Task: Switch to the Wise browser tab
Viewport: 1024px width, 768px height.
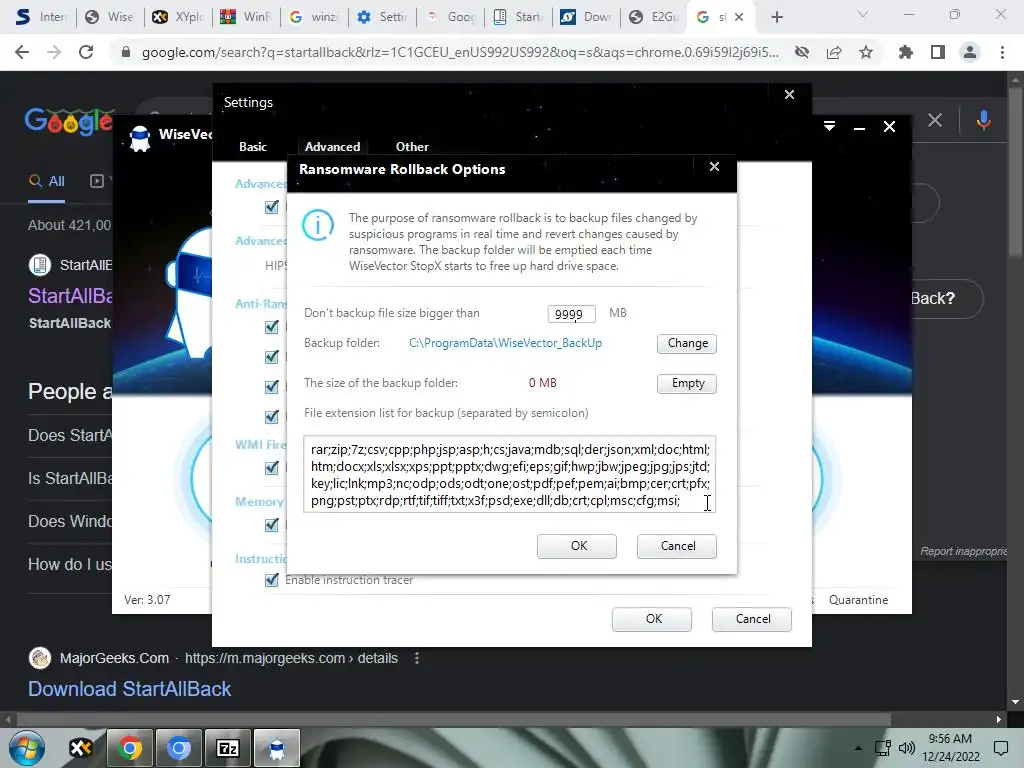Action: (x=110, y=17)
